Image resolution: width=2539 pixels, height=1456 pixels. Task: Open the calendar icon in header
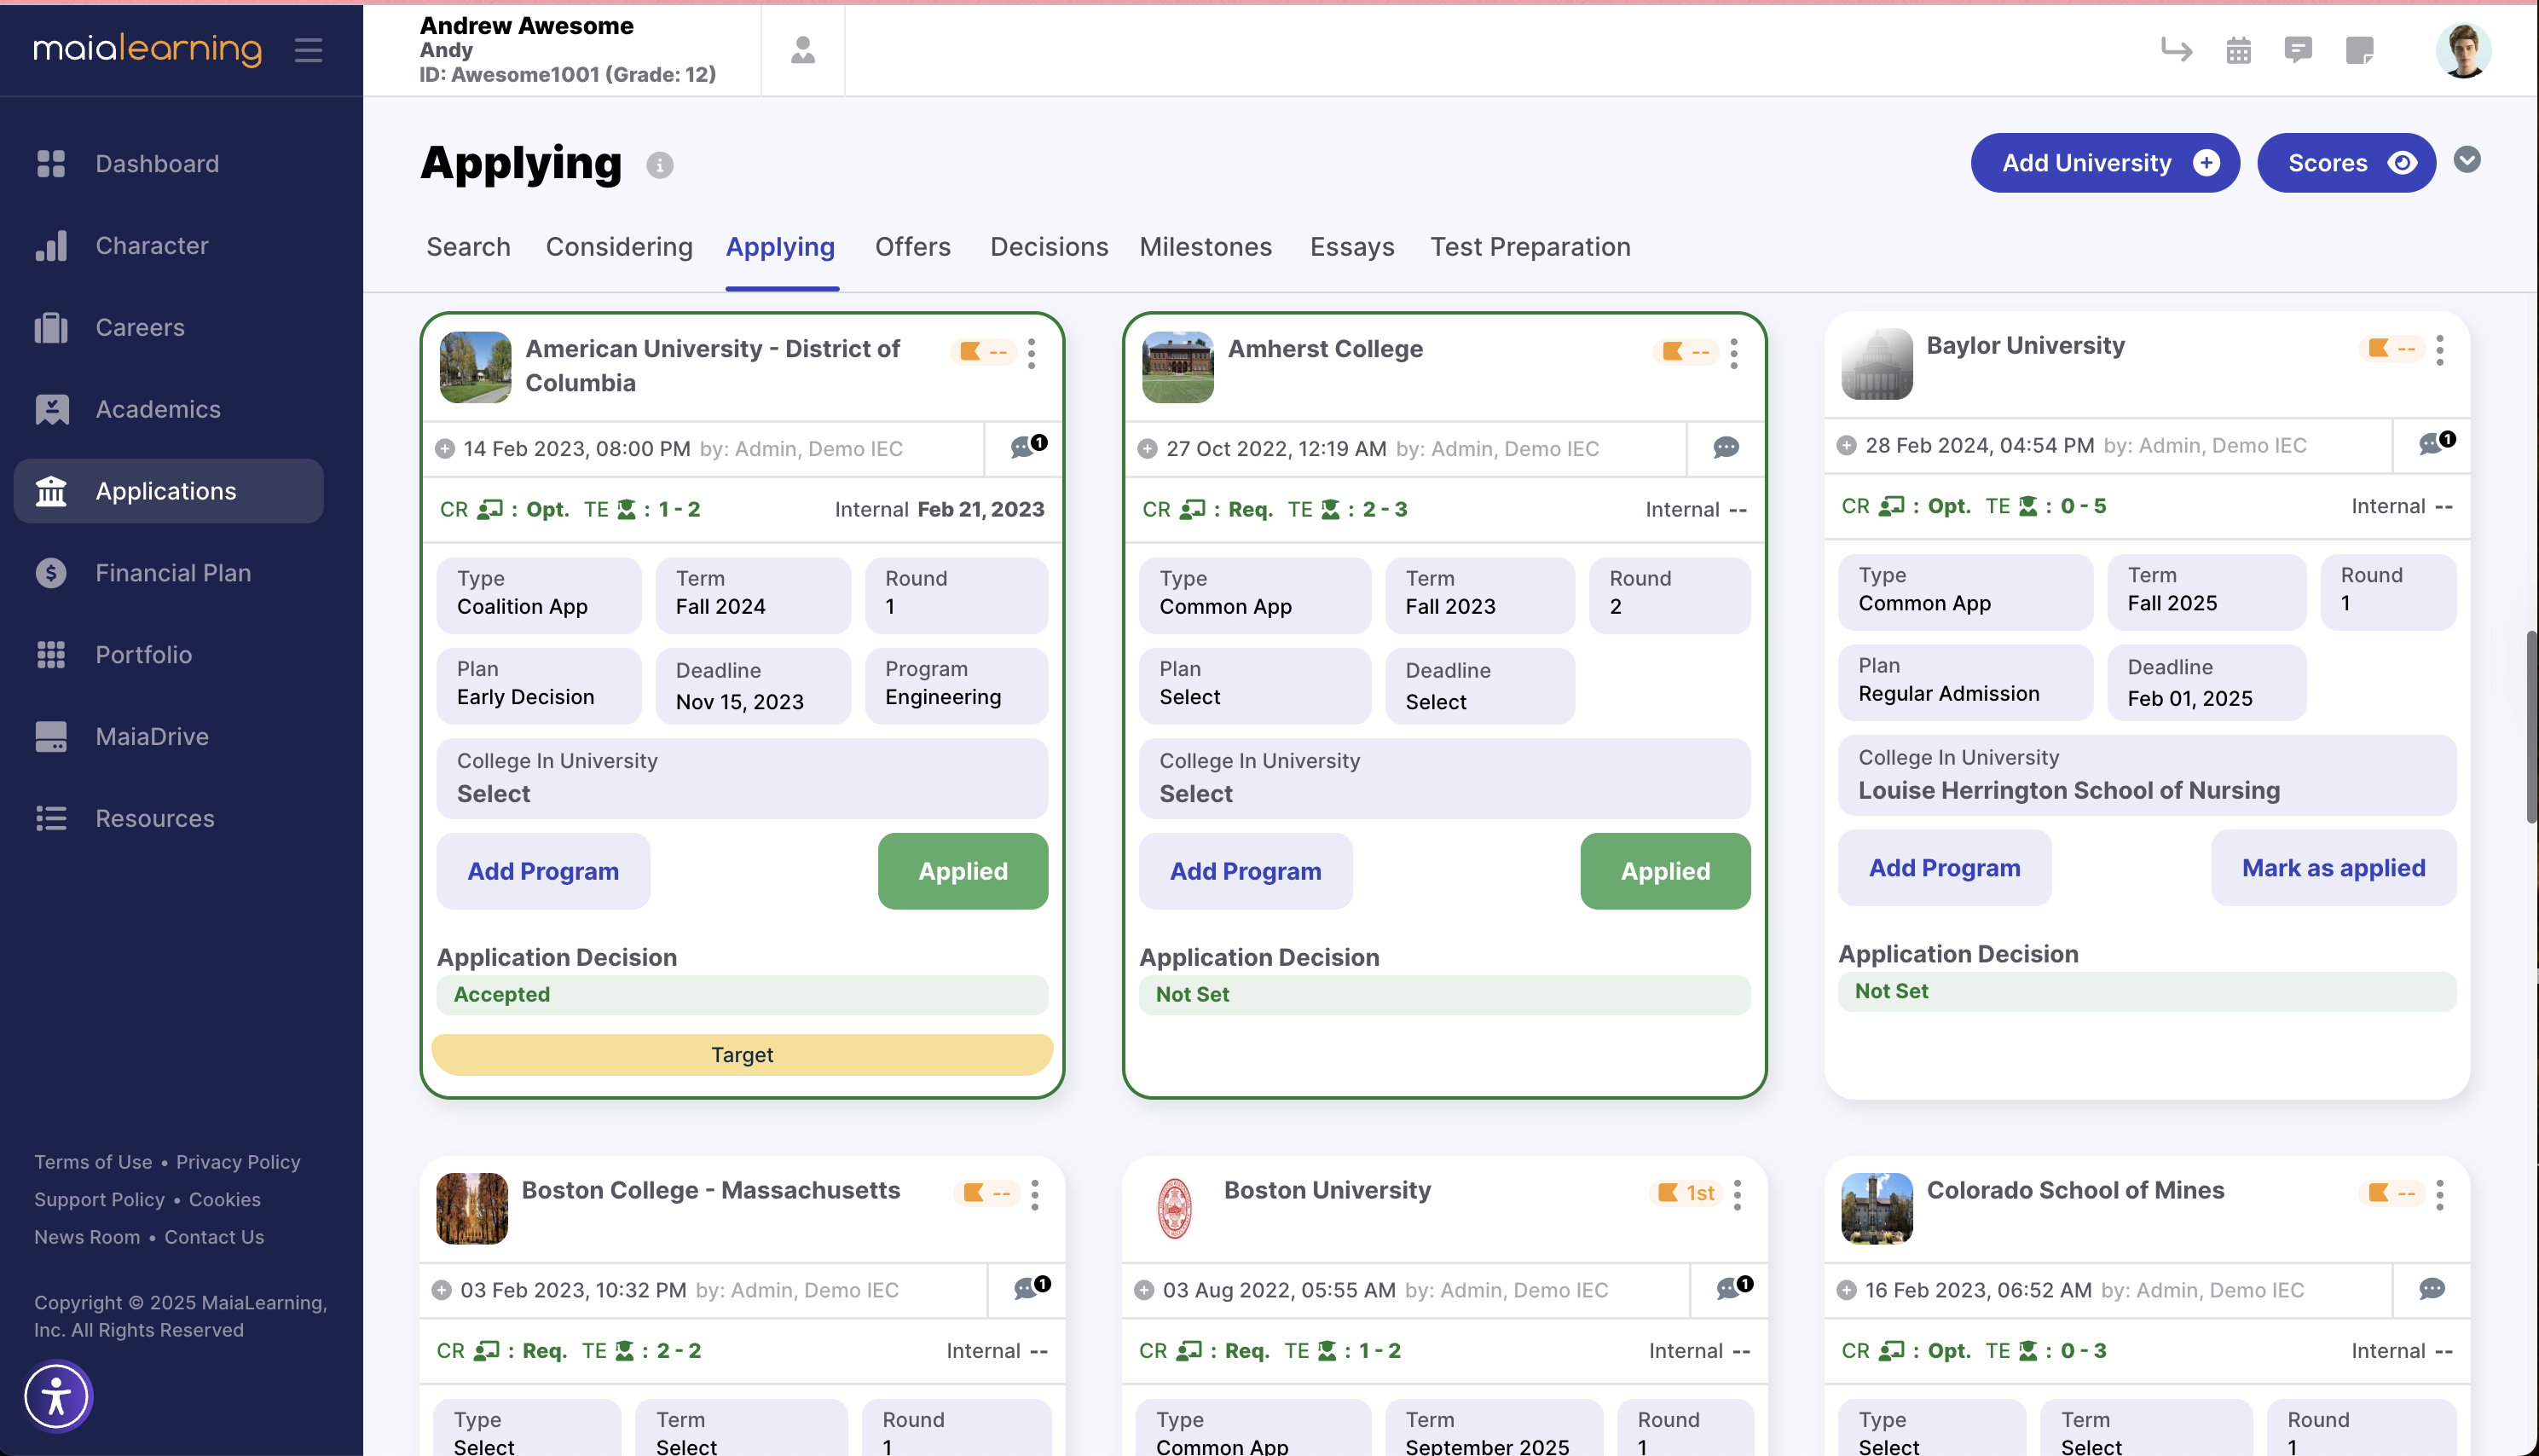2238,50
